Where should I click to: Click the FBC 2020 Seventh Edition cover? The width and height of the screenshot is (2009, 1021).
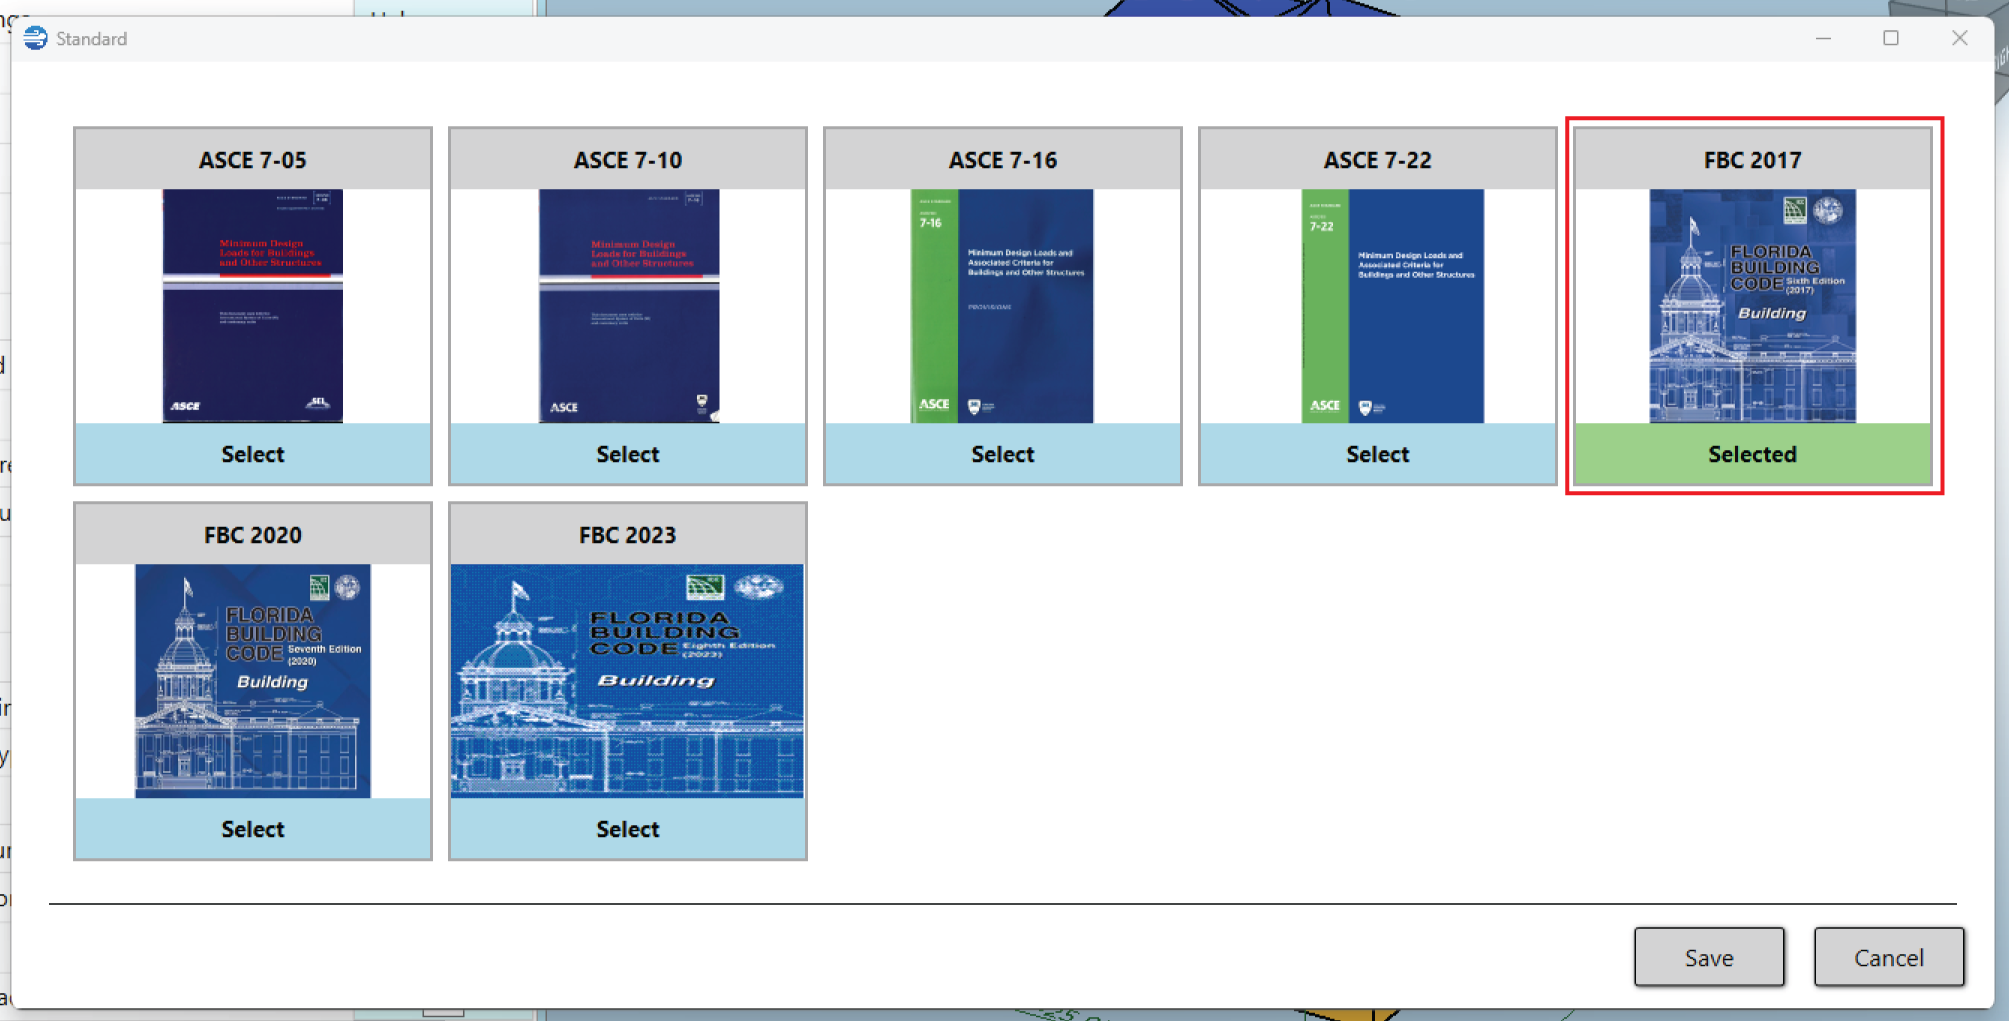click(252, 680)
